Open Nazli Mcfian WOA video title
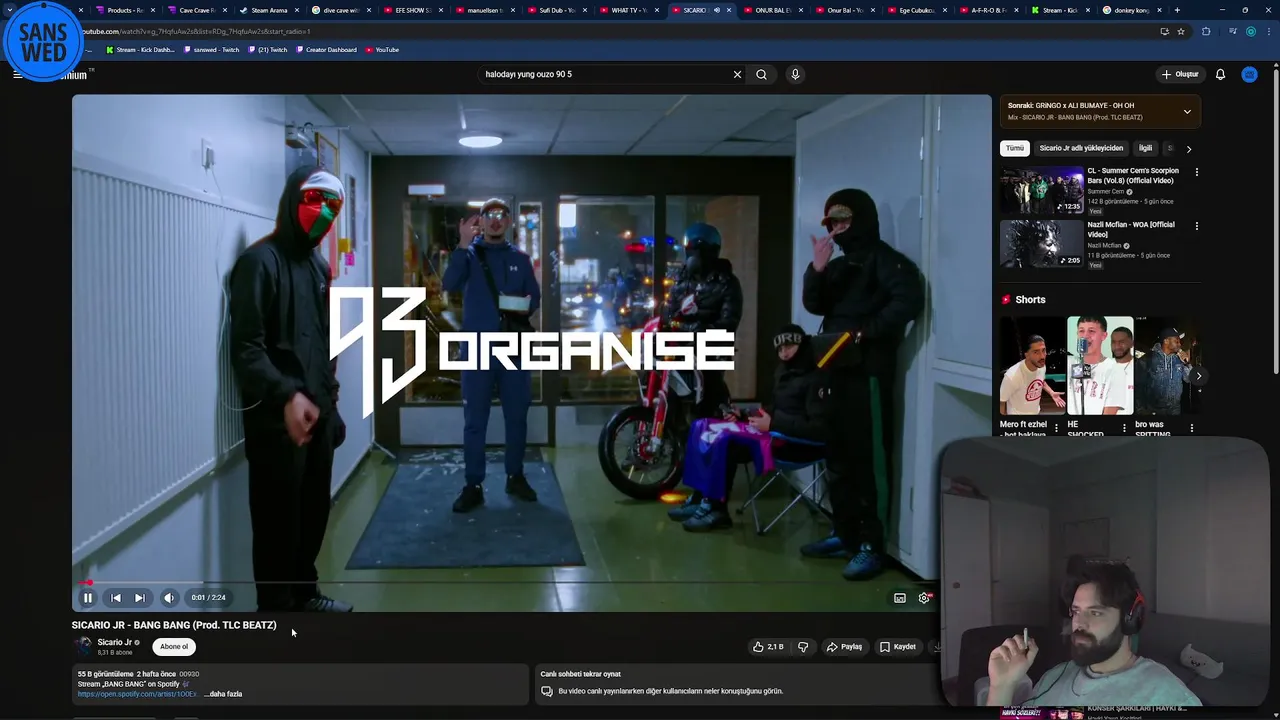This screenshot has height=720, width=1280. click(x=1131, y=229)
